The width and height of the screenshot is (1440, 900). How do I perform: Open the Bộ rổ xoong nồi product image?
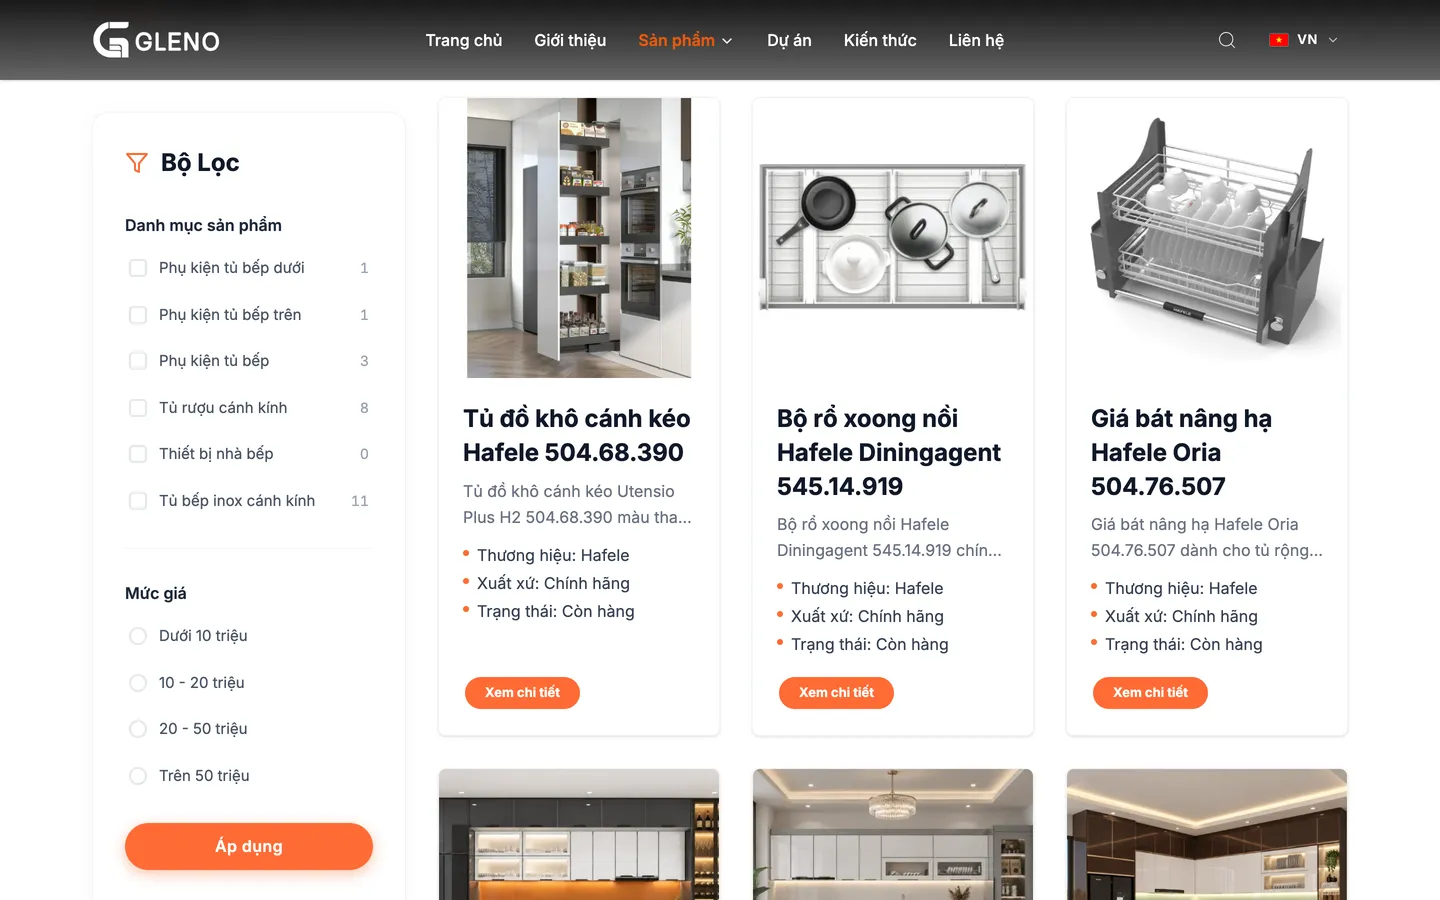click(x=893, y=238)
